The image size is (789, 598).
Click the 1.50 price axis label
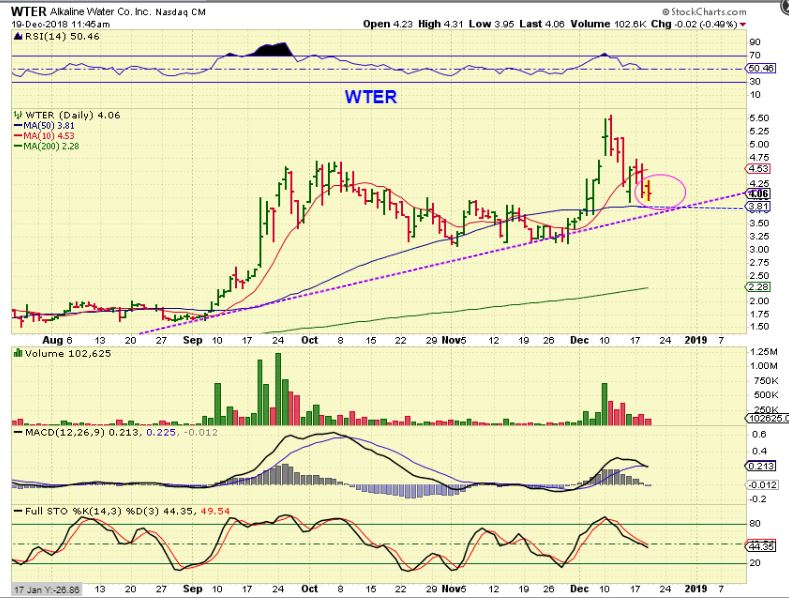click(x=759, y=327)
